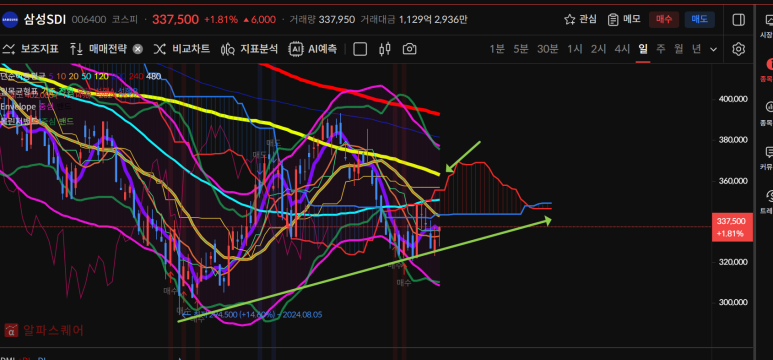
Task: Select the 주 weekly timeframe
Action: 661,49
